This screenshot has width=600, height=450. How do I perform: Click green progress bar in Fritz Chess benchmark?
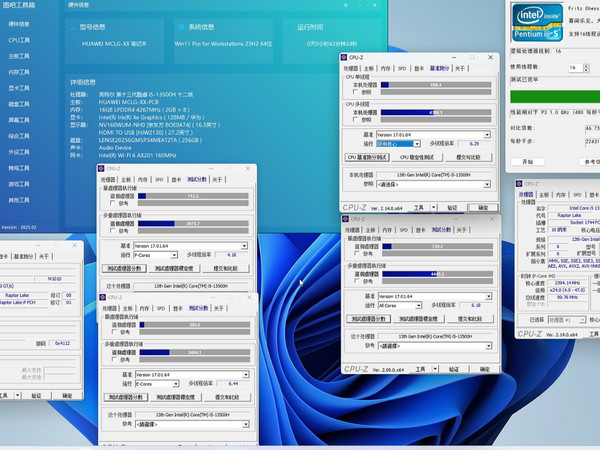tap(555, 96)
